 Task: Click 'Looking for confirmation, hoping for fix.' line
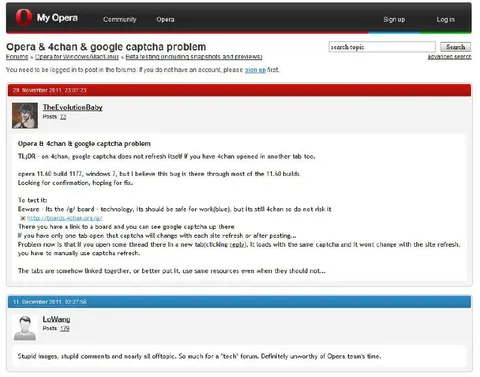point(75,183)
